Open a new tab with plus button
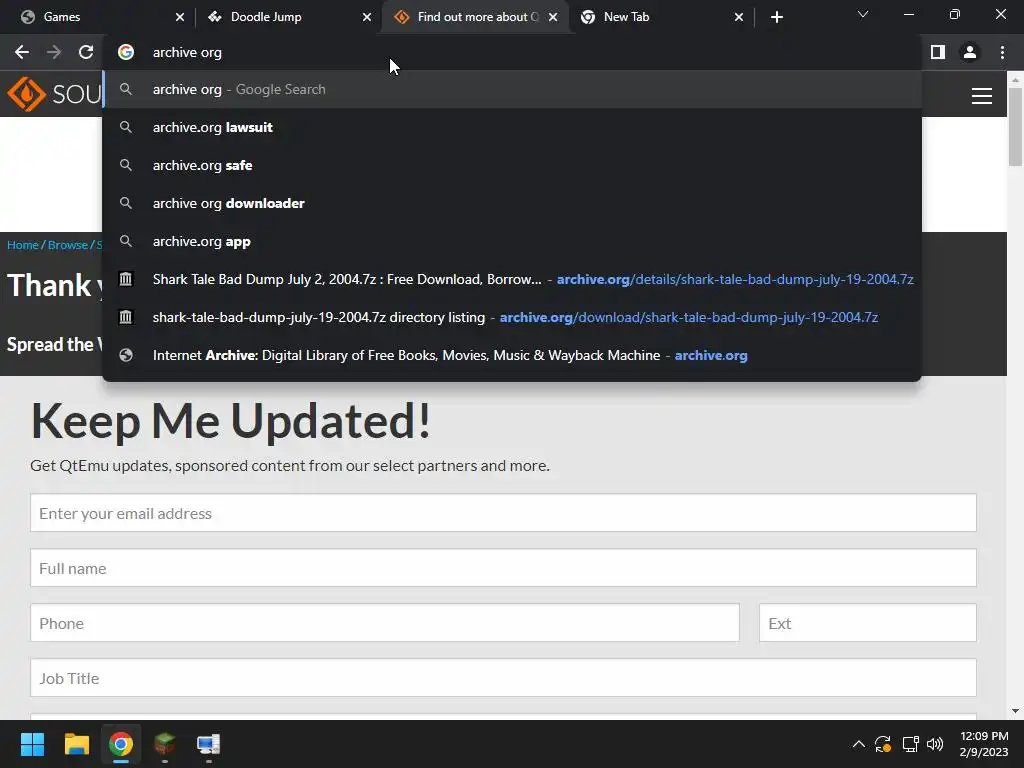The width and height of the screenshot is (1024, 768). click(776, 17)
